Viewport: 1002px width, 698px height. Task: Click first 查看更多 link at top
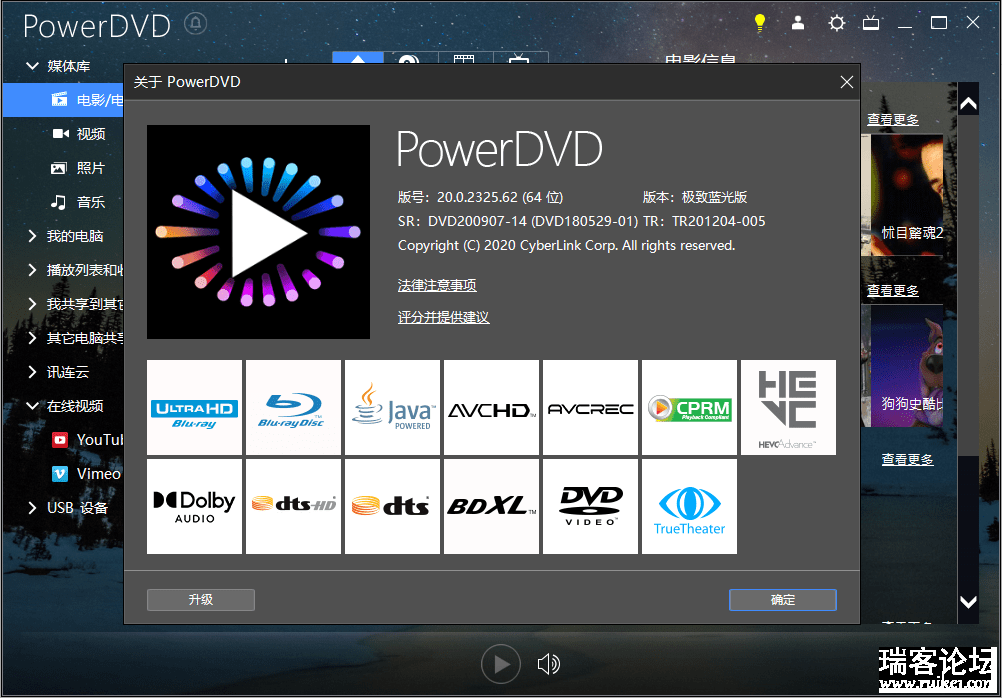[893, 120]
